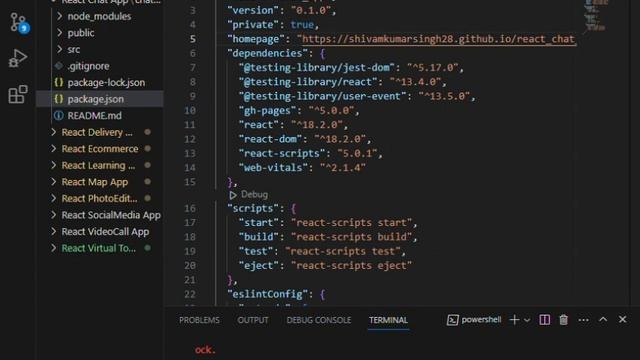This screenshot has width=640, height=360.
Task: Create a new terminal with plus icon
Action: 514,320
